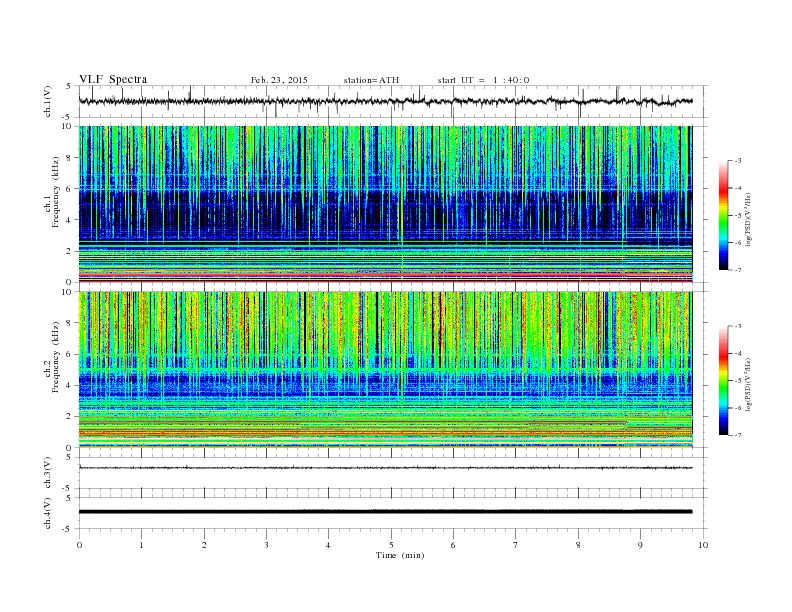Click the "station=ATH" header label
This screenshot has width=792, height=612.
[x=371, y=80]
